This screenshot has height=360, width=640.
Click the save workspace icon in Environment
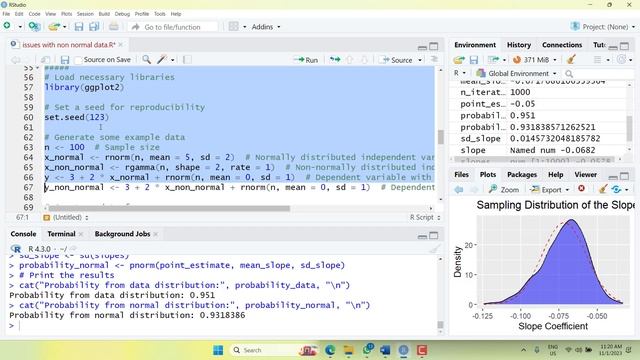pyautogui.click(x=473, y=60)
